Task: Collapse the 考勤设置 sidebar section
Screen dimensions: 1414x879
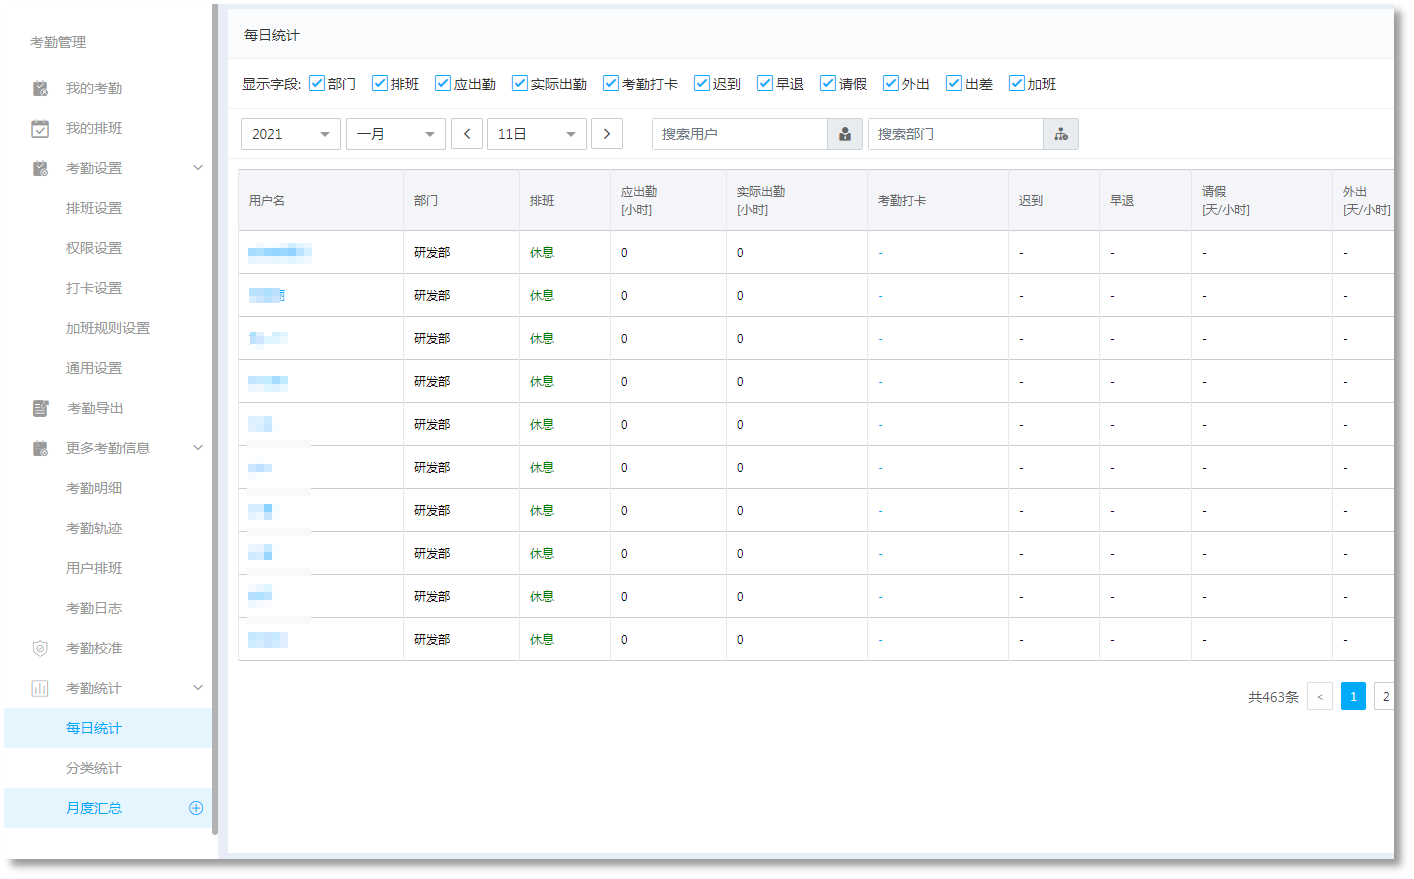Action: point(197,168)
